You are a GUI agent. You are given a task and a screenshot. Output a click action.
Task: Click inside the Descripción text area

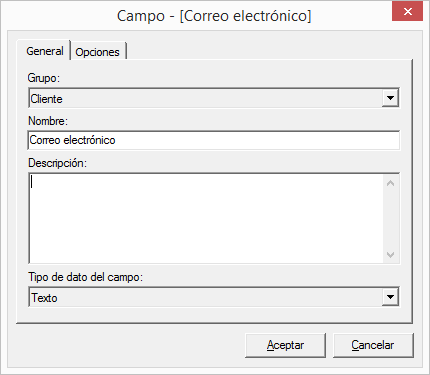click(x=206, y=218)
